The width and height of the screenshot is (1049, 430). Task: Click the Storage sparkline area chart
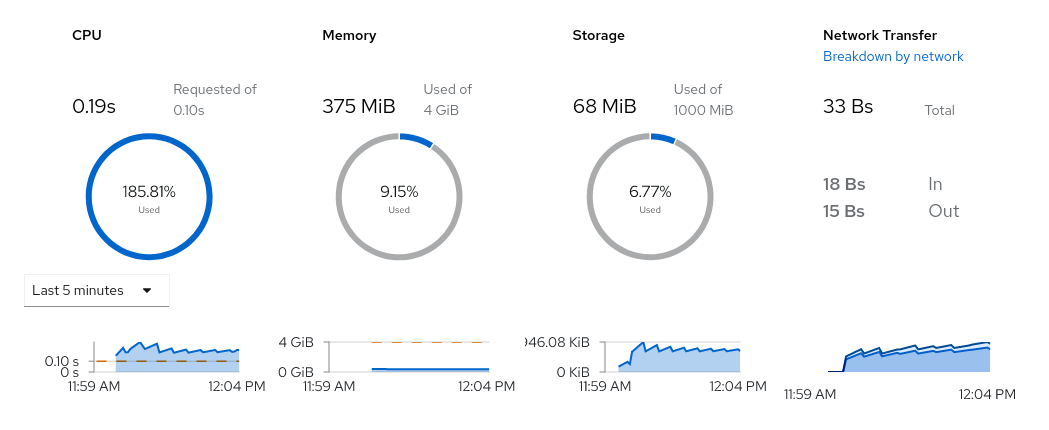[x=680, y=360]
